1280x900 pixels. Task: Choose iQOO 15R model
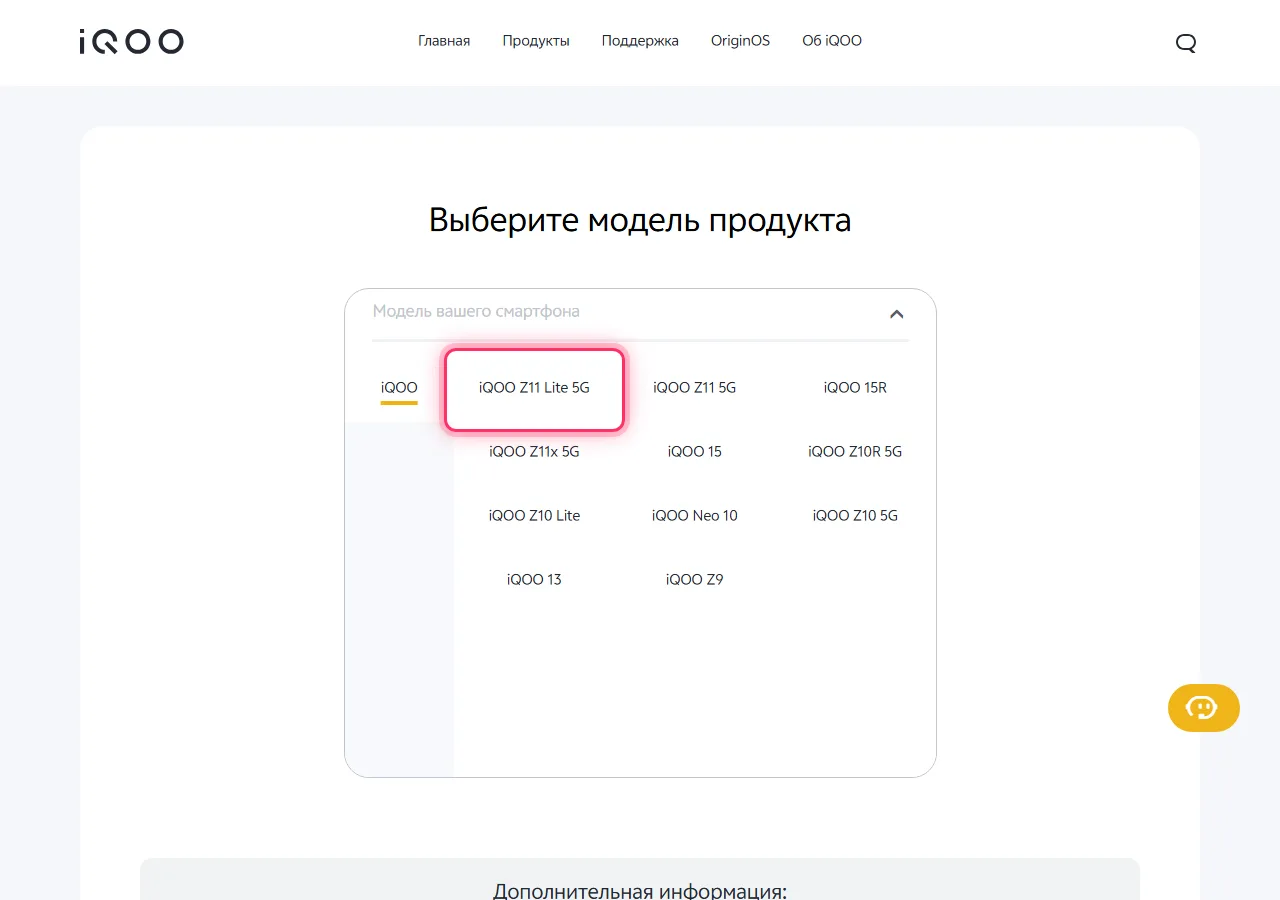point(855,388)
